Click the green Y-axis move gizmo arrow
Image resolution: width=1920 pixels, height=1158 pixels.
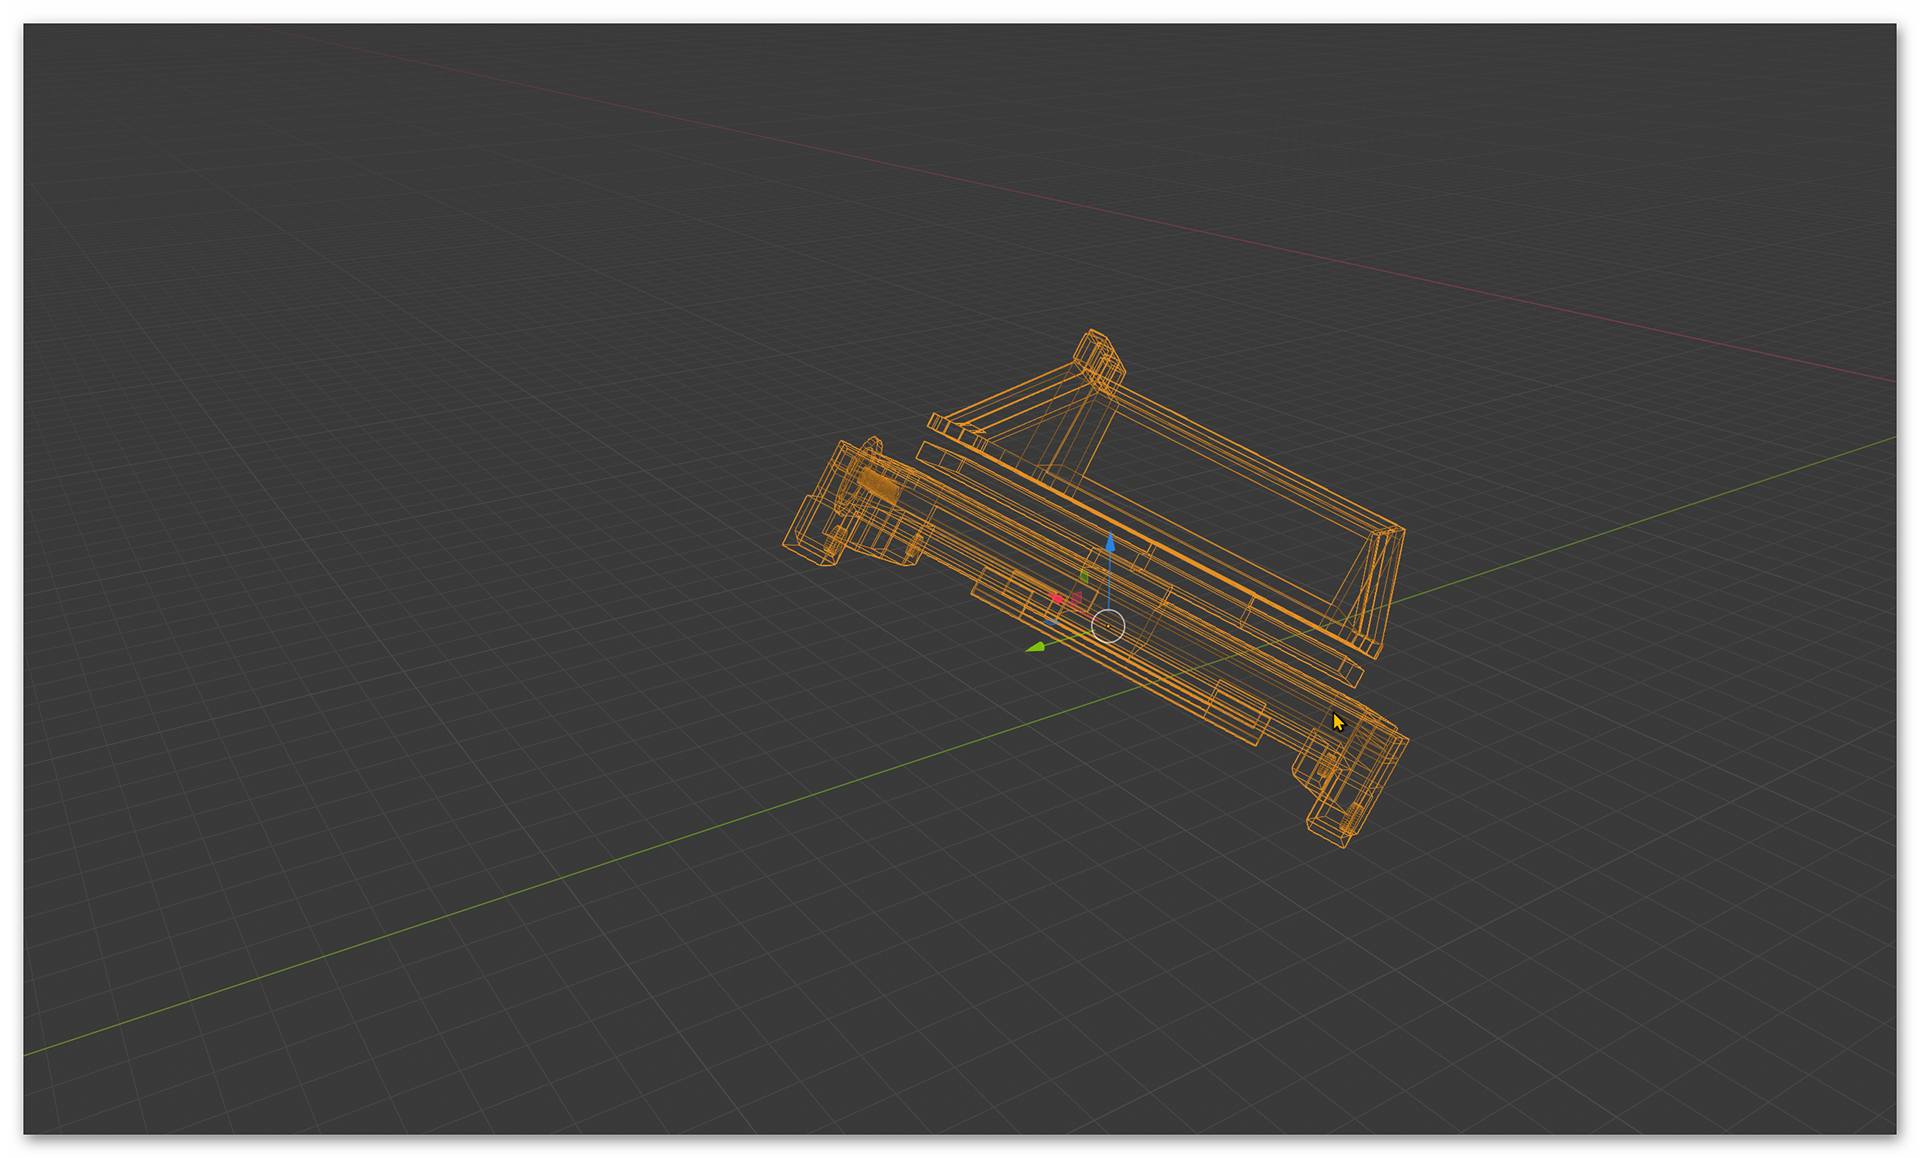click(1036, 647)
